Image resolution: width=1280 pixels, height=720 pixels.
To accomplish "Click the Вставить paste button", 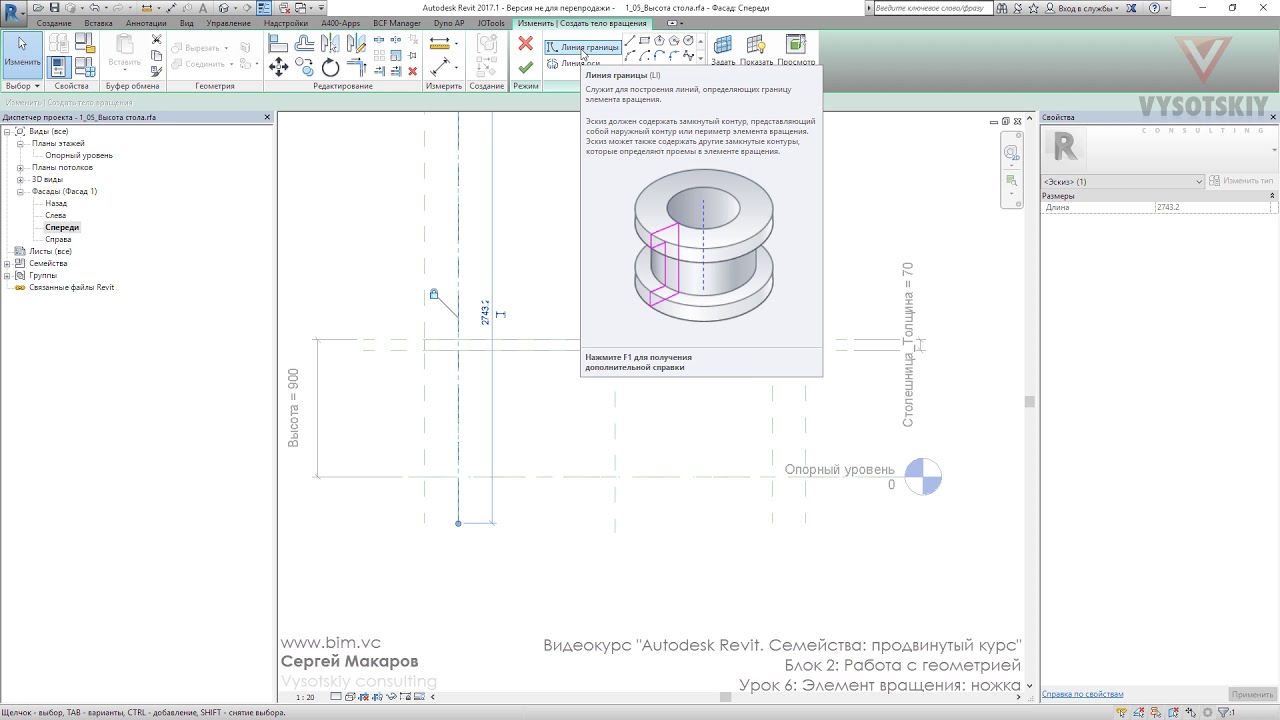I will point(125,54).
